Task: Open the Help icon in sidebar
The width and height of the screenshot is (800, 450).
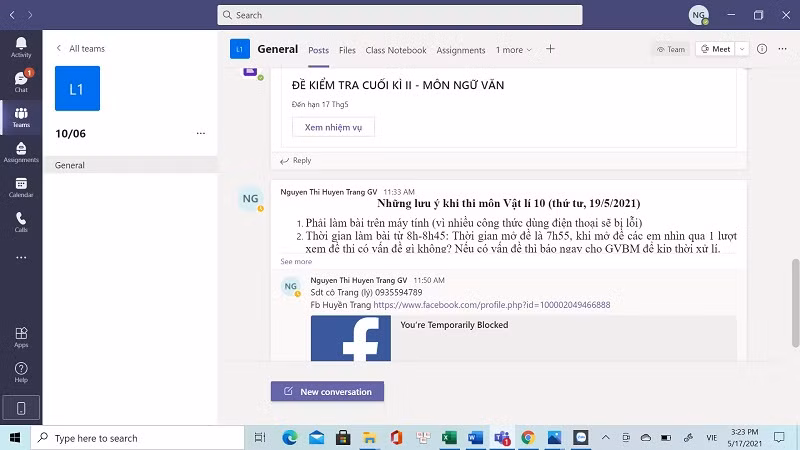Action: coord(21,372)
